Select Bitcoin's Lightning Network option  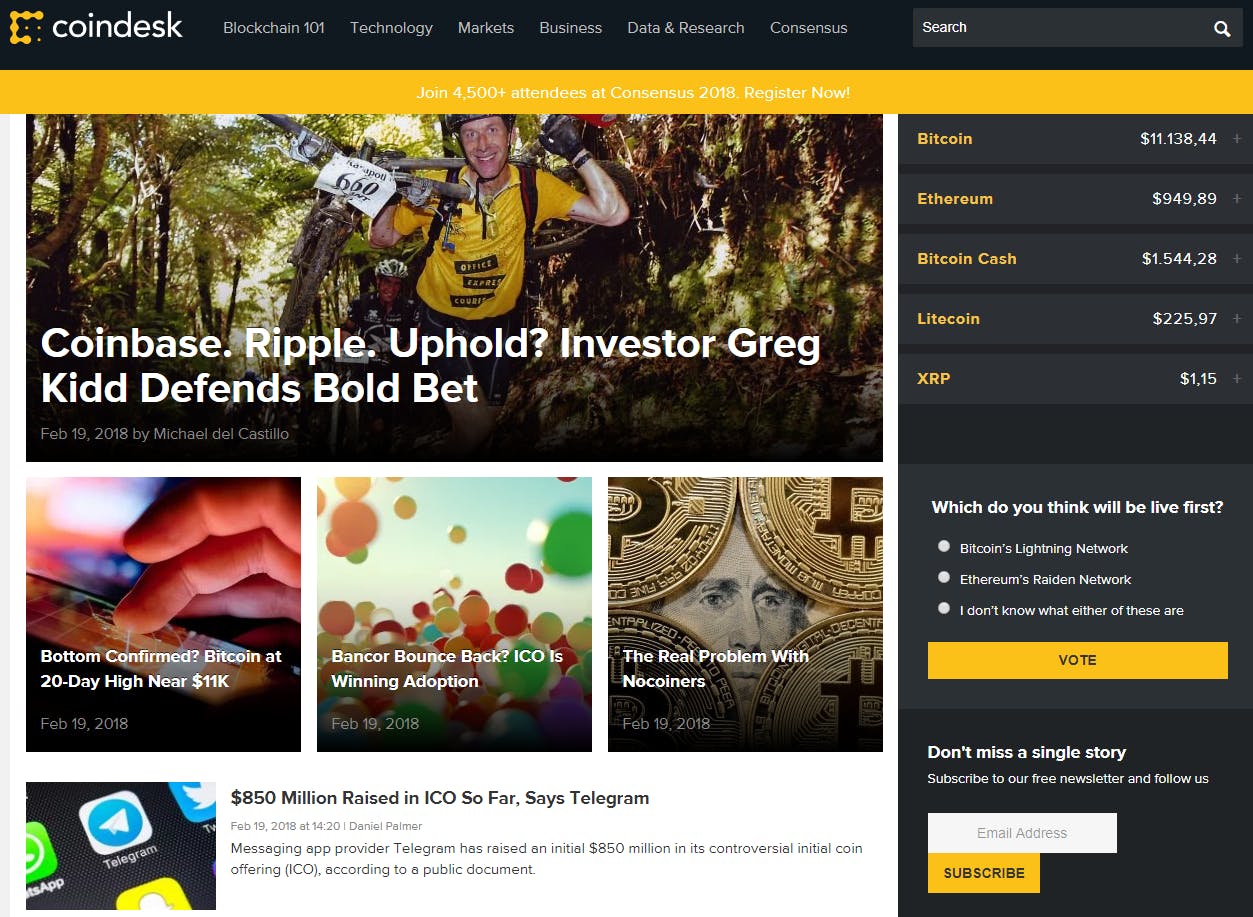pyautogui.click(x=944, y=546)
